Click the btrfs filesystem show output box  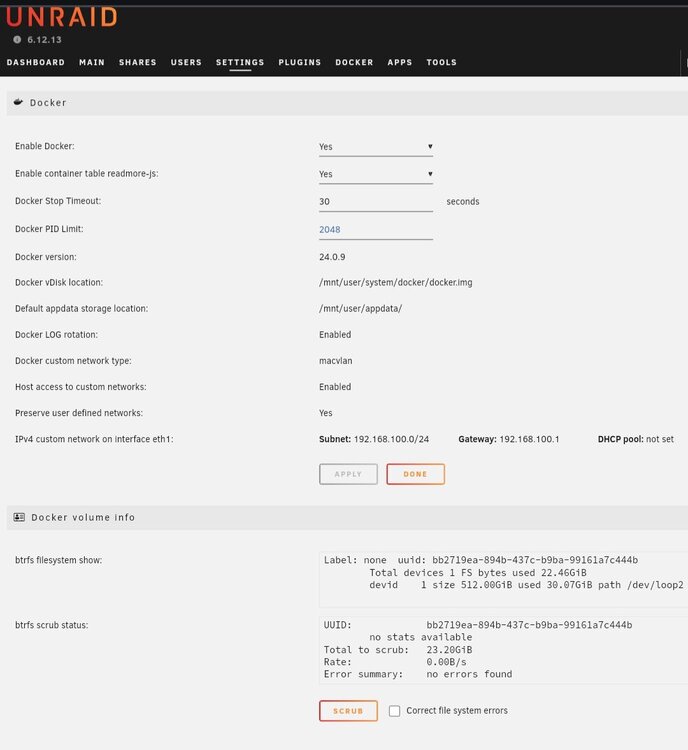pos(503,579)
